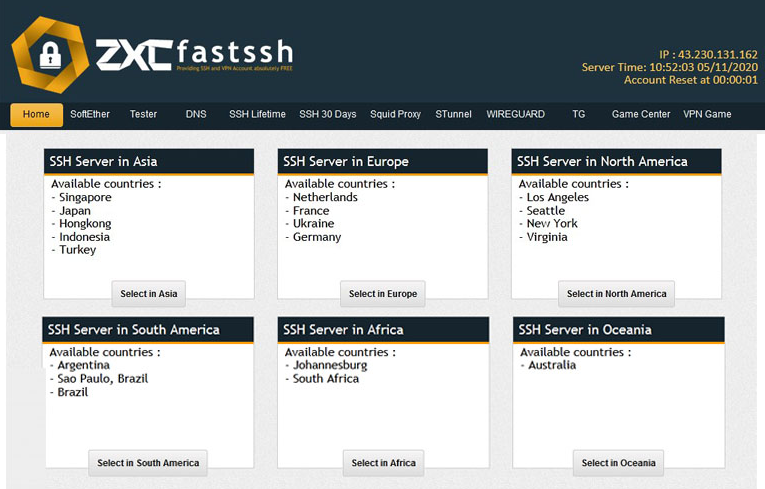Image resolution: width=765 pixels, height=489 pixels.
Task: Click the Turkey entry in Asia list
Action: pyautogui.click(x=78, y=250)
